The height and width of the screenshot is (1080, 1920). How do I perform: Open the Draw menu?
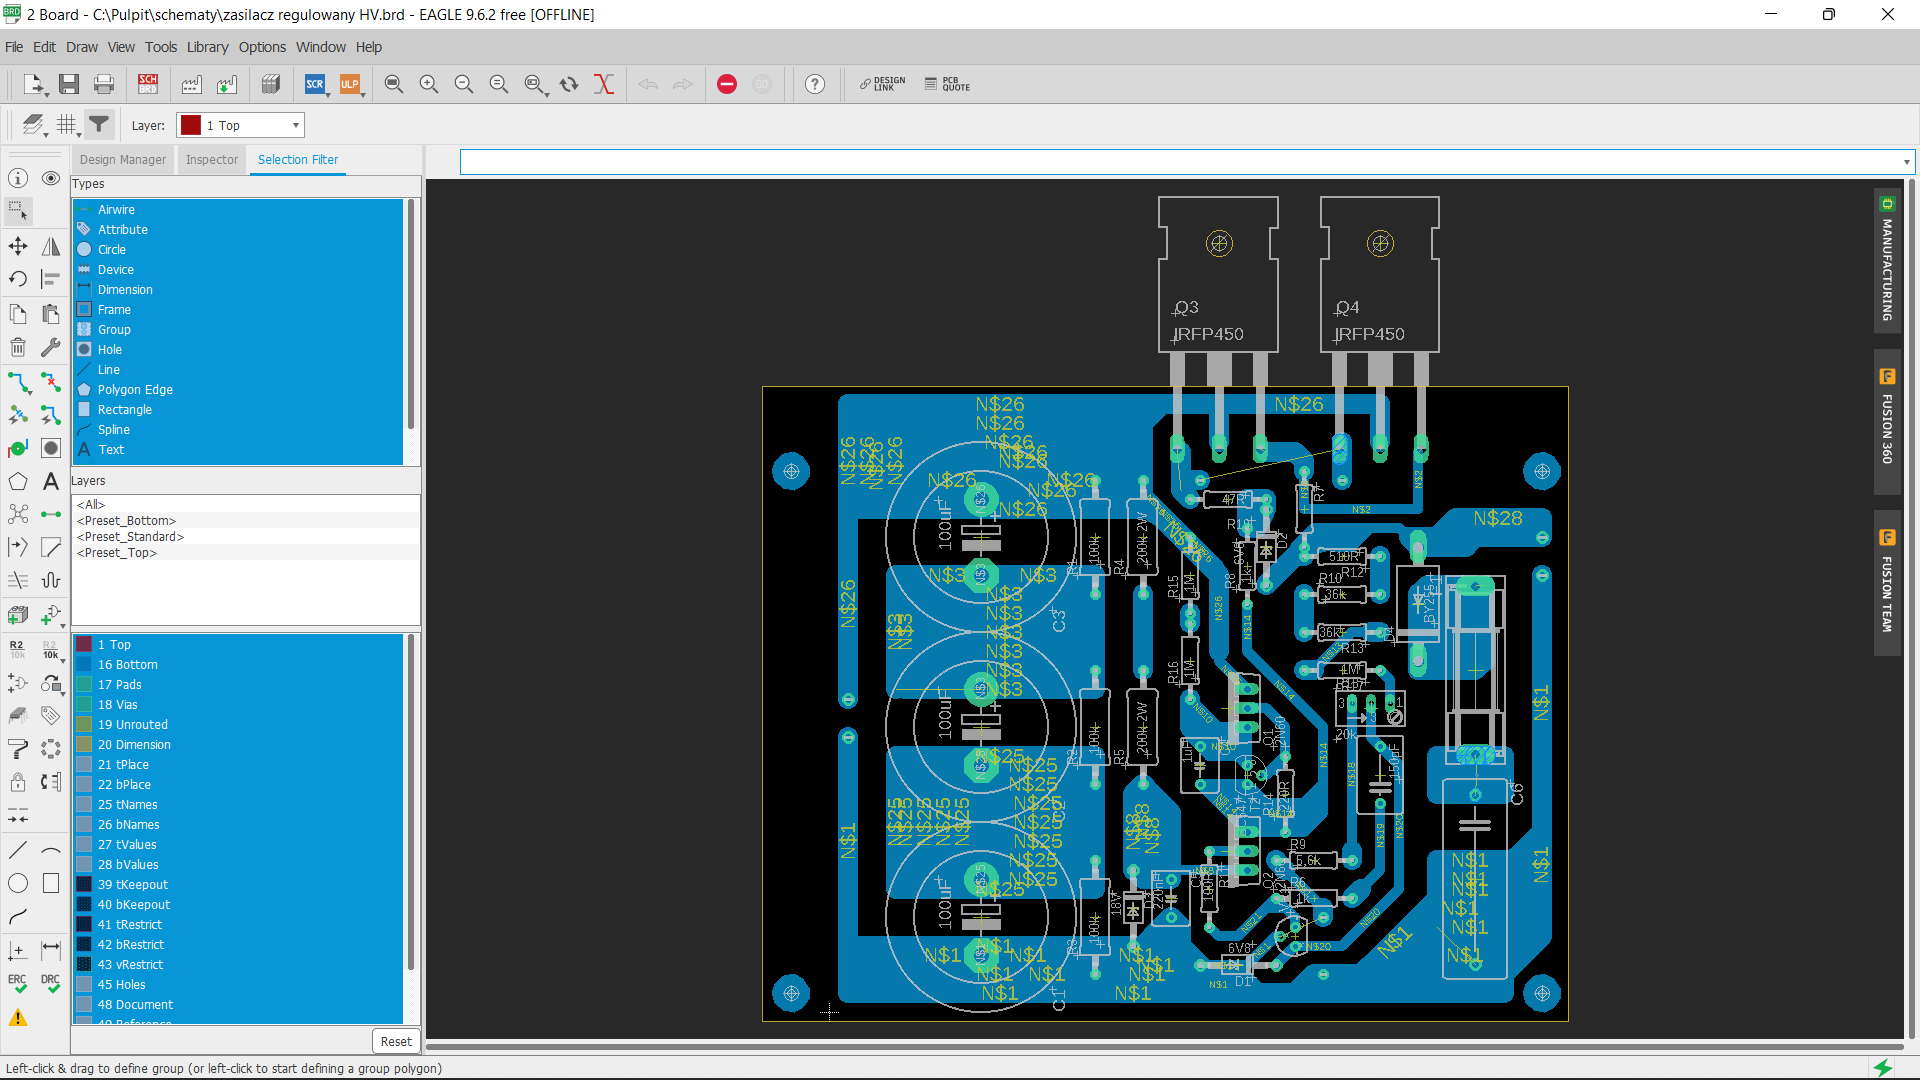[82, 47]
